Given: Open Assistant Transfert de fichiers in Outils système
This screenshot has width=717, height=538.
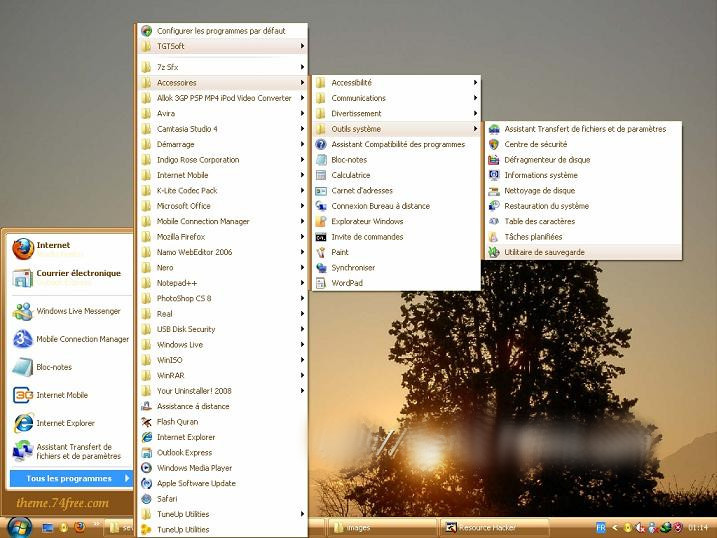Looking at the screenshot, I should [x=583, y=129].
